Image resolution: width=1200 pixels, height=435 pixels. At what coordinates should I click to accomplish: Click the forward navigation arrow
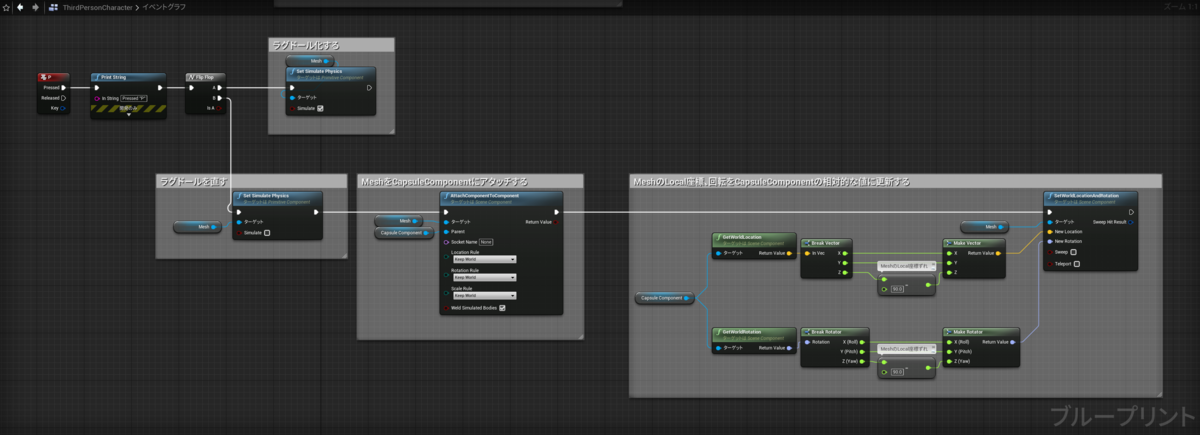coord(36,7)
